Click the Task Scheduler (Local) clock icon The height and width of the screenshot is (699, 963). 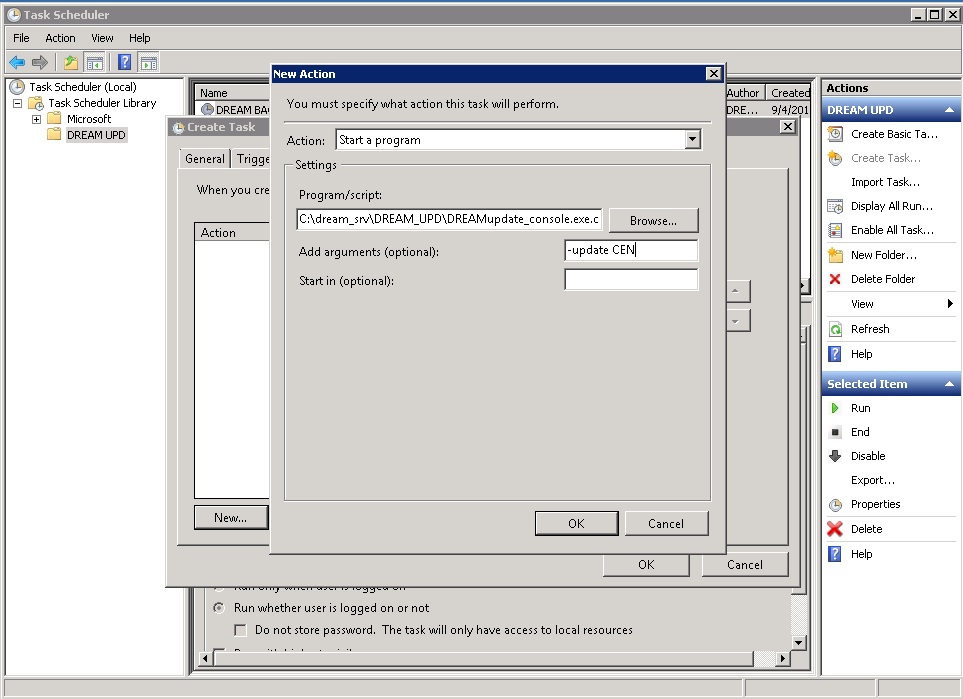[x=17, y=87]
